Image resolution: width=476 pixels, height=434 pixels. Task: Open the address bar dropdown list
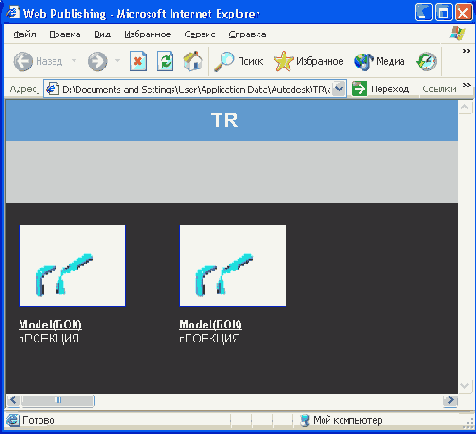tap(339, 89)
